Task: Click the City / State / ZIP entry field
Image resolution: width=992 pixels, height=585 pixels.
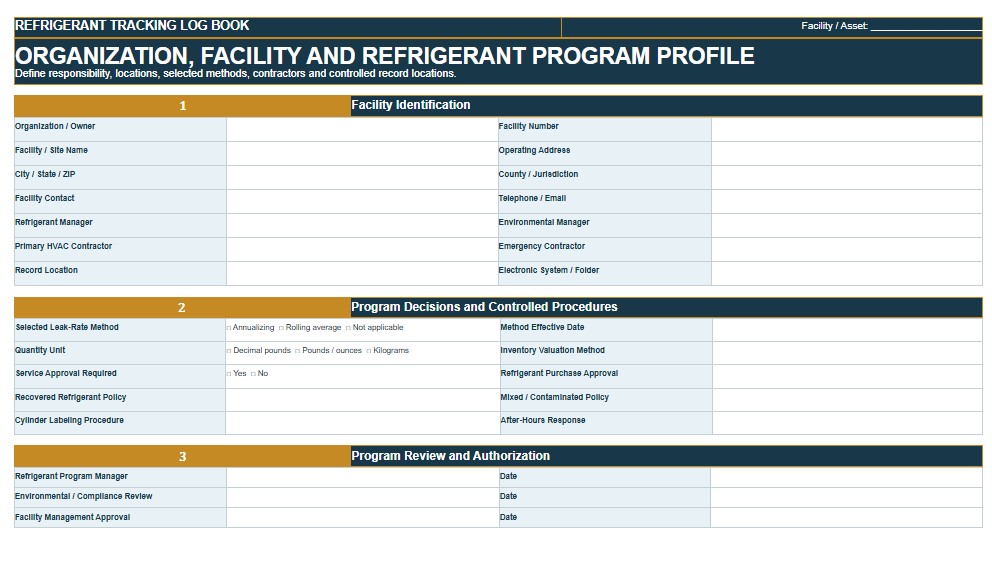Action: tap(363, 178)
